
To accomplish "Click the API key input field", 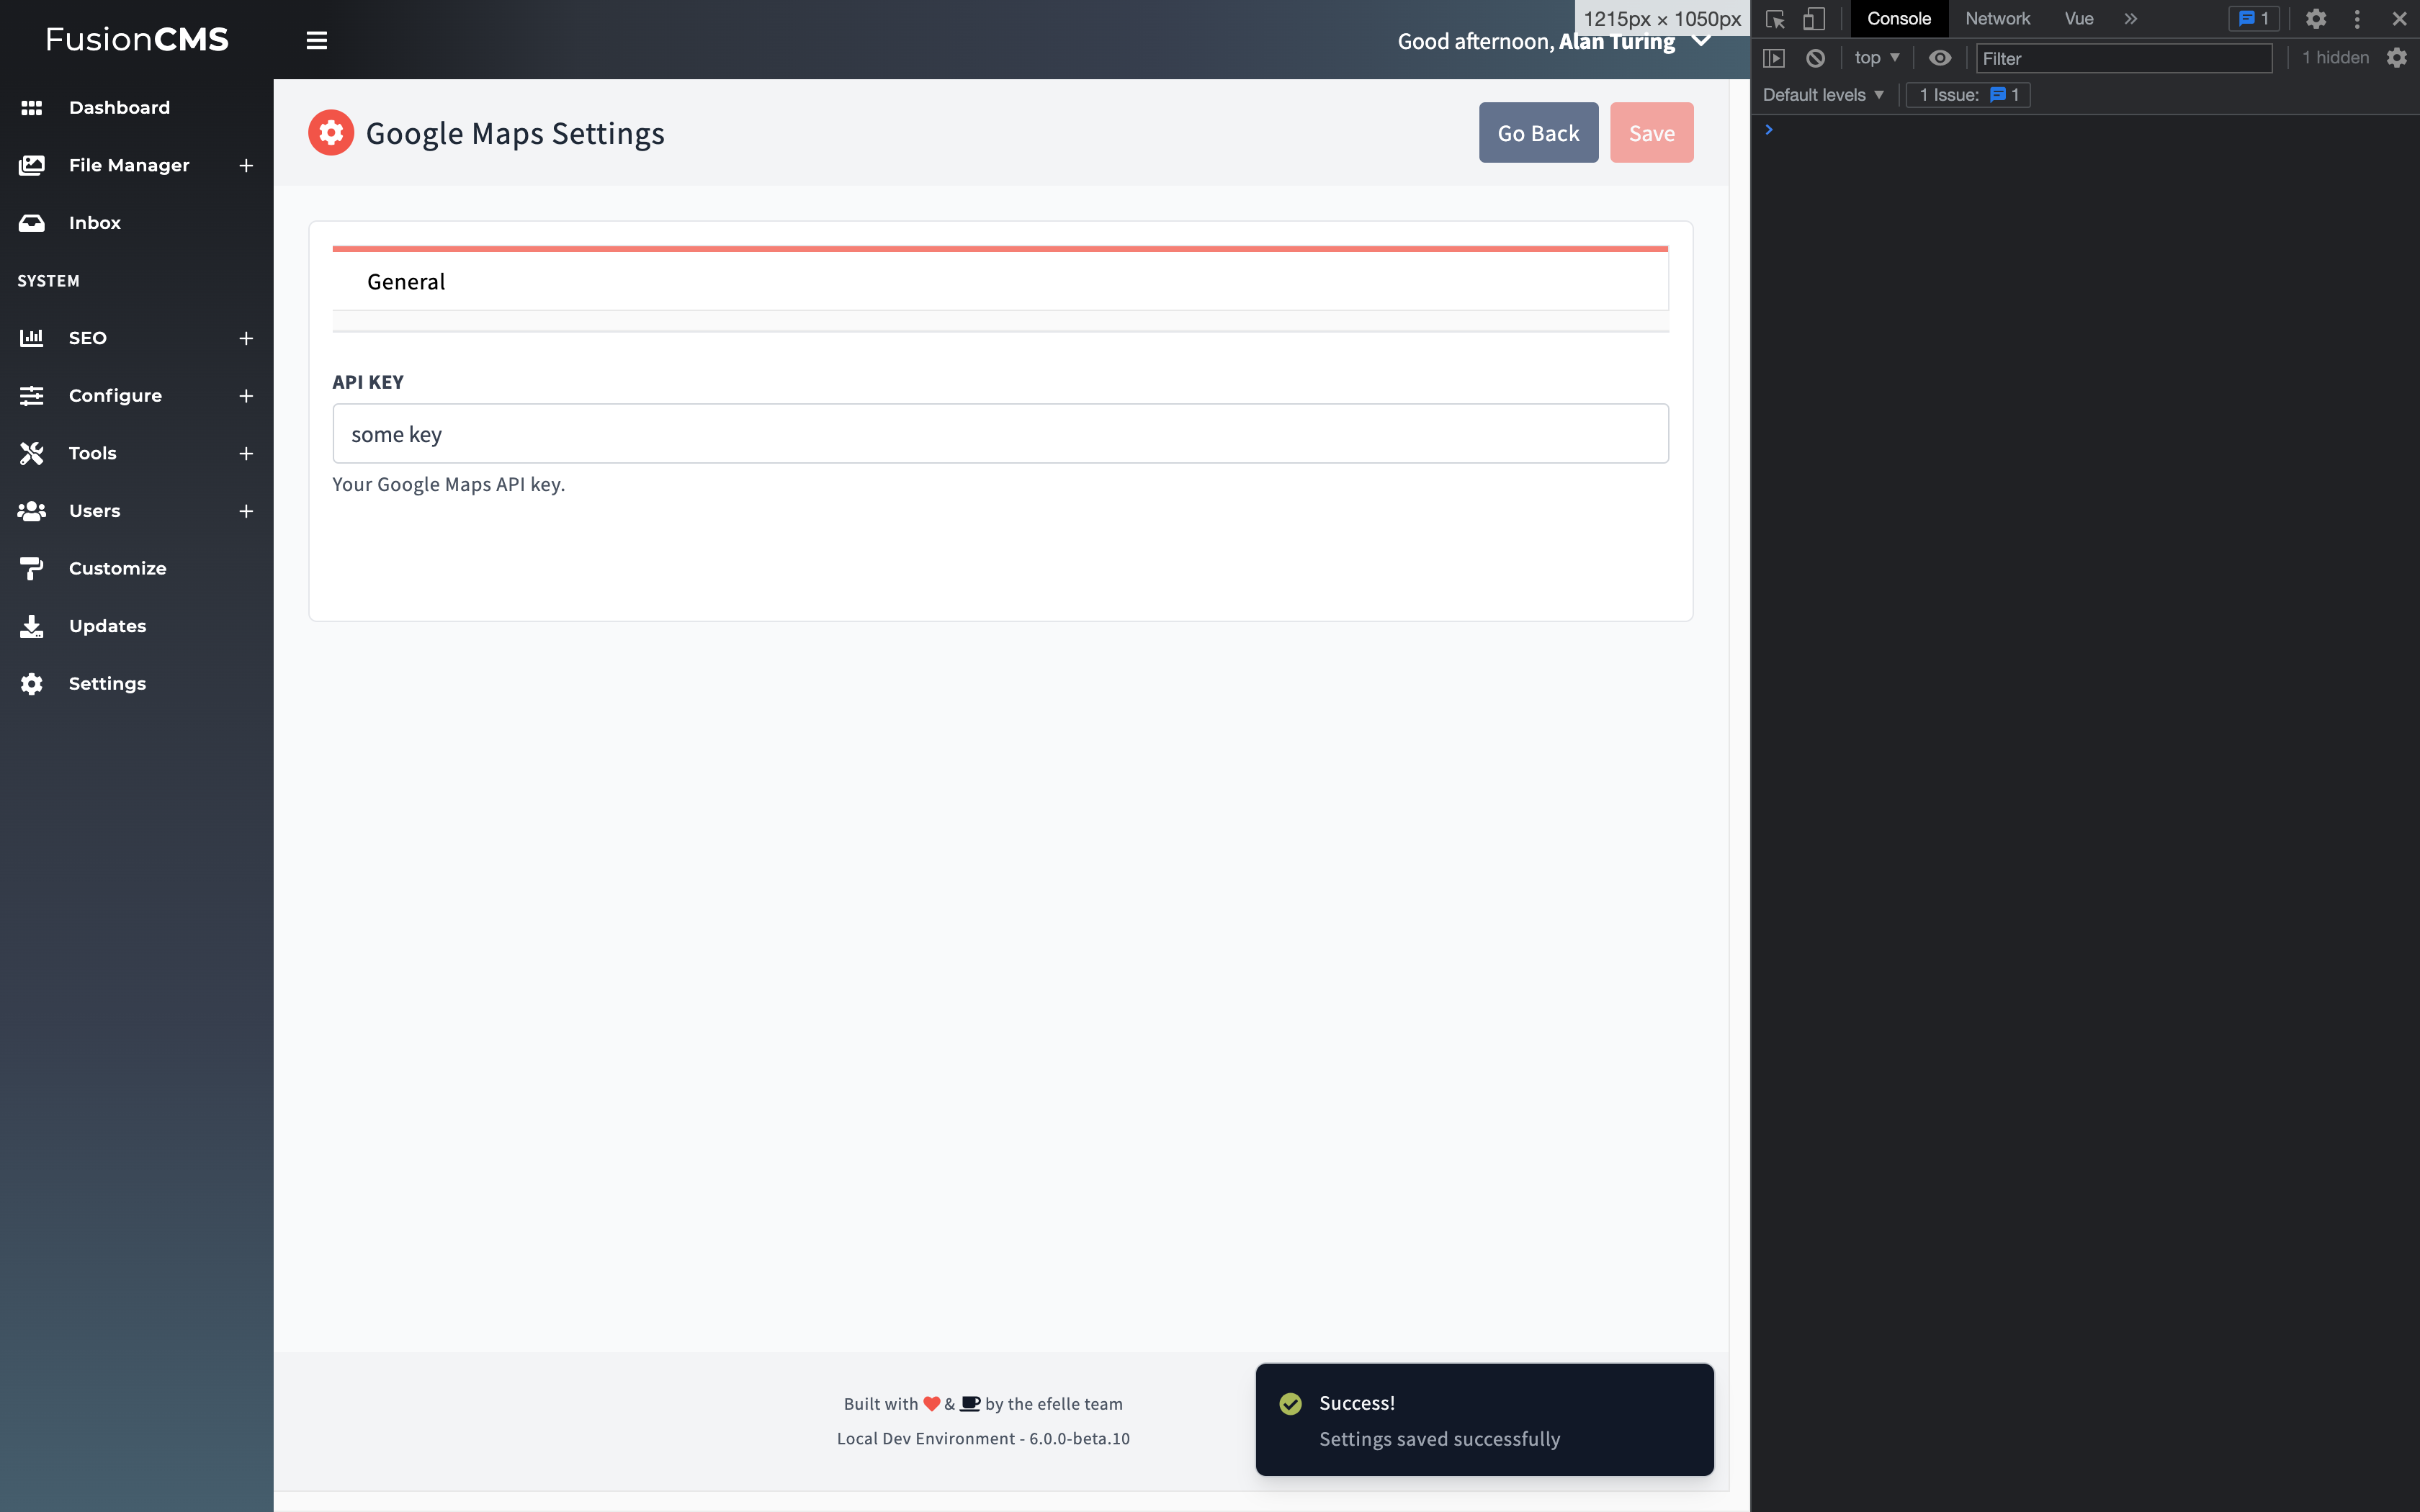I will (999, 433).
